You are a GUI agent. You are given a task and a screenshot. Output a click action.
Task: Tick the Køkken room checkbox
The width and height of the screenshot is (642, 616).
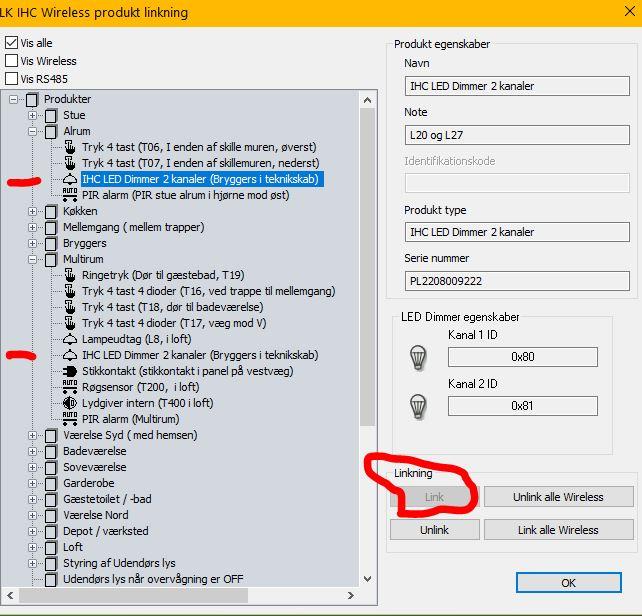coord(51,211)
